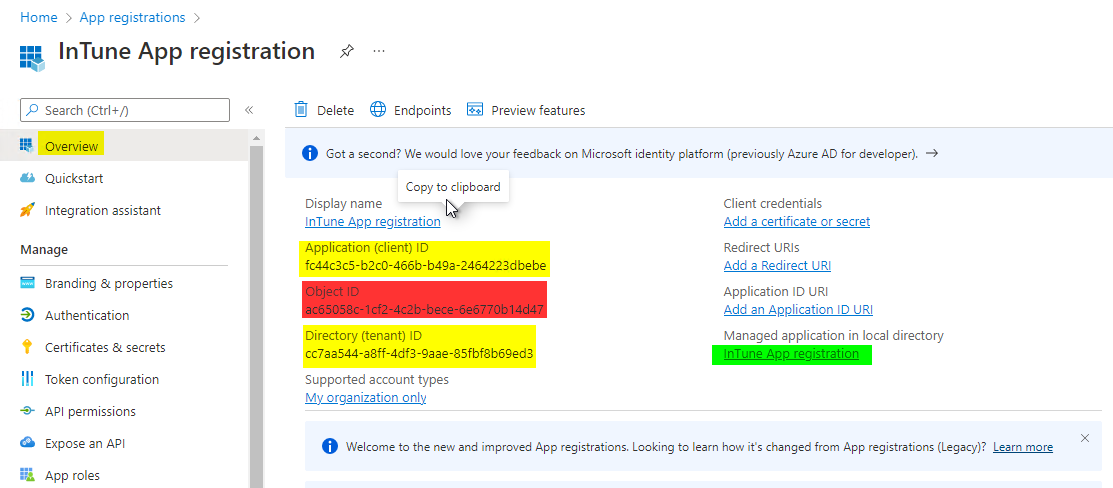1113x488 pixels.
Task: Click the Token configuration bars icon
Action: point(27,379)
